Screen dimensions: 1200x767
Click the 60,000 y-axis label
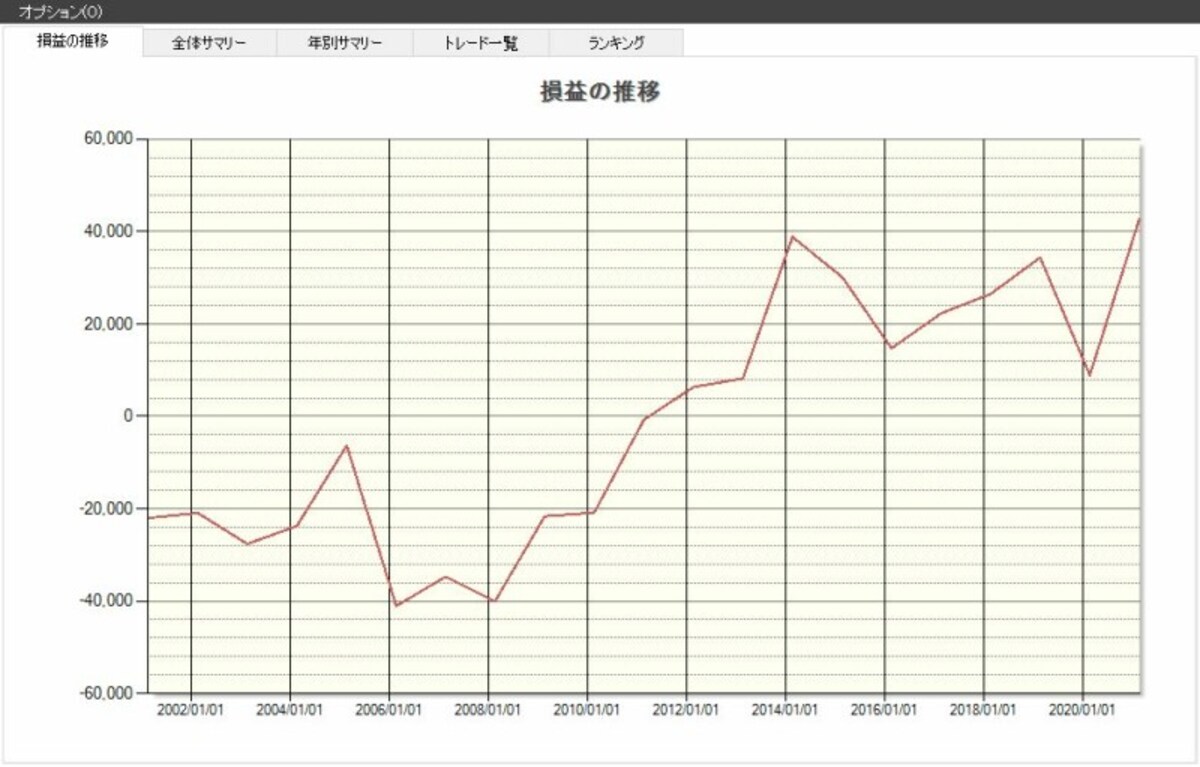tap(105, 139)
